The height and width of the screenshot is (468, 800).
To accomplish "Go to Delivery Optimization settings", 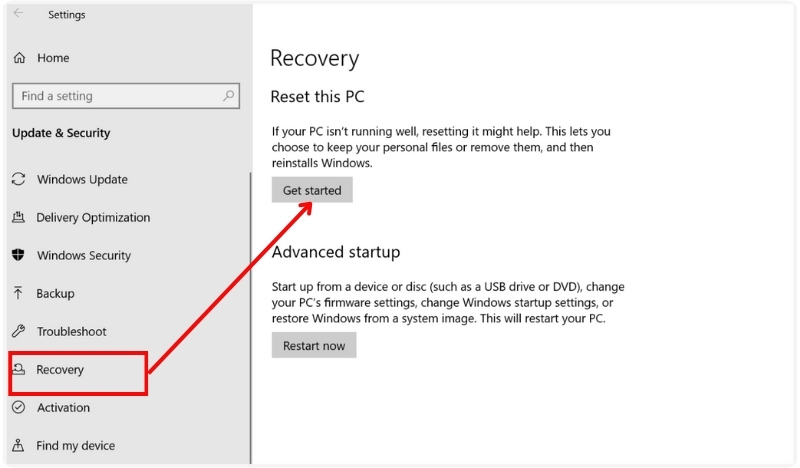I will click(93, 217).
